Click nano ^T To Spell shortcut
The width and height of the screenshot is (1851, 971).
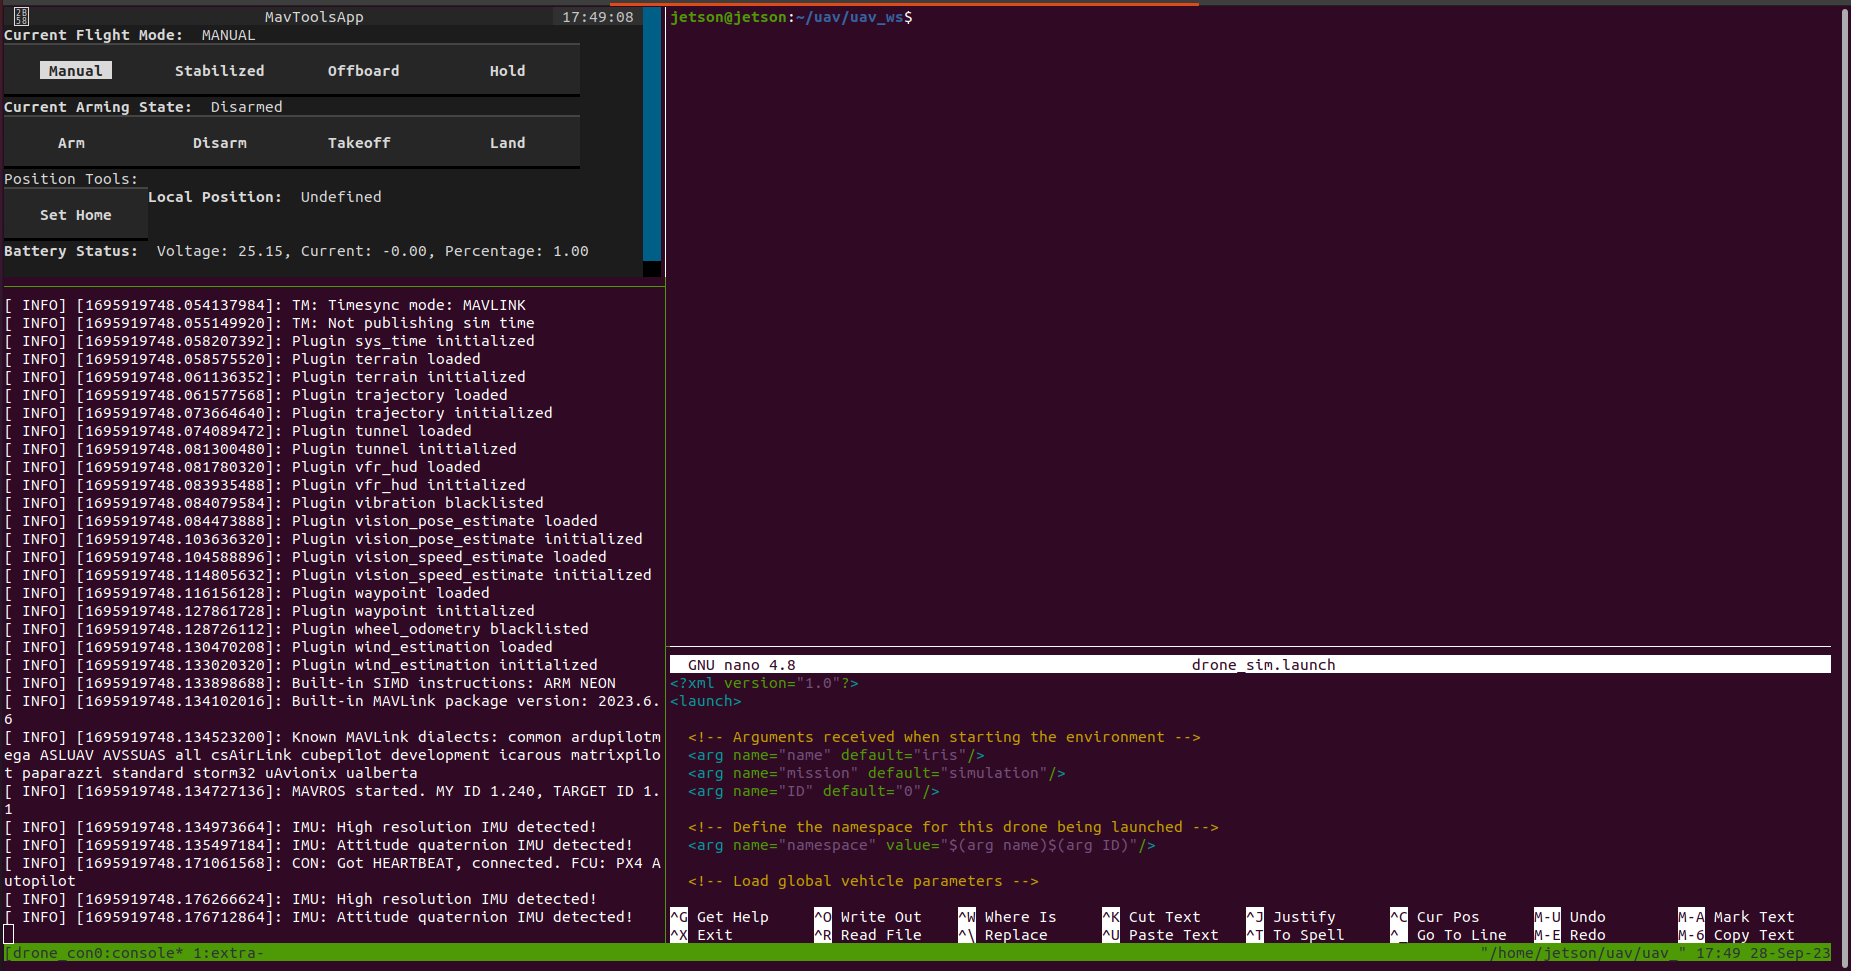[x=1295, y=935]
